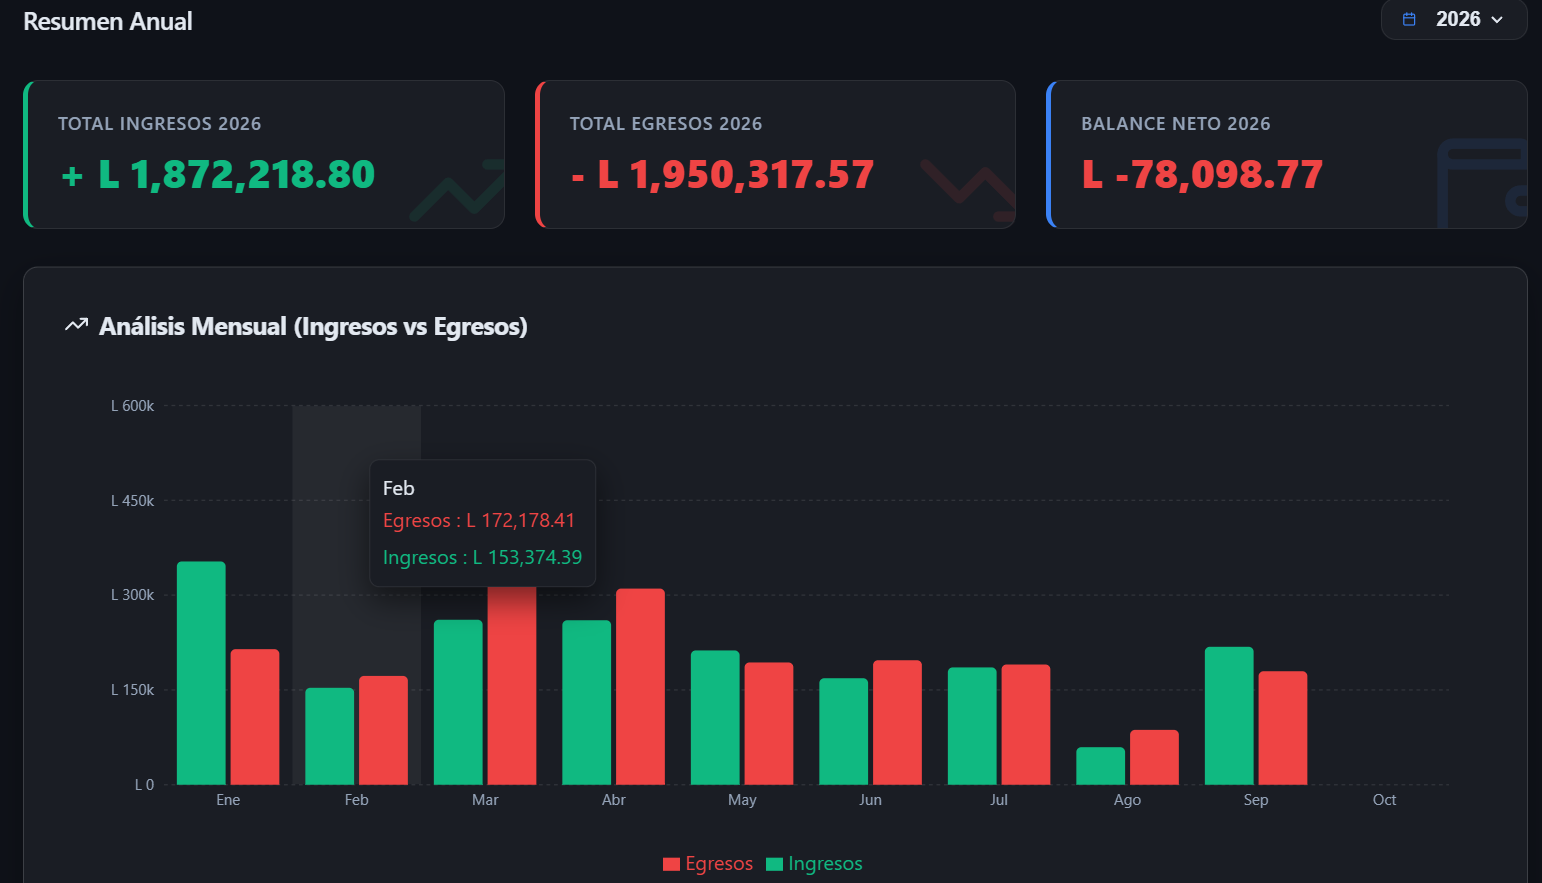This screenshot has width=1542, height=883.
Task: Click the Resumen Anual heading
Action: (108, 21)
